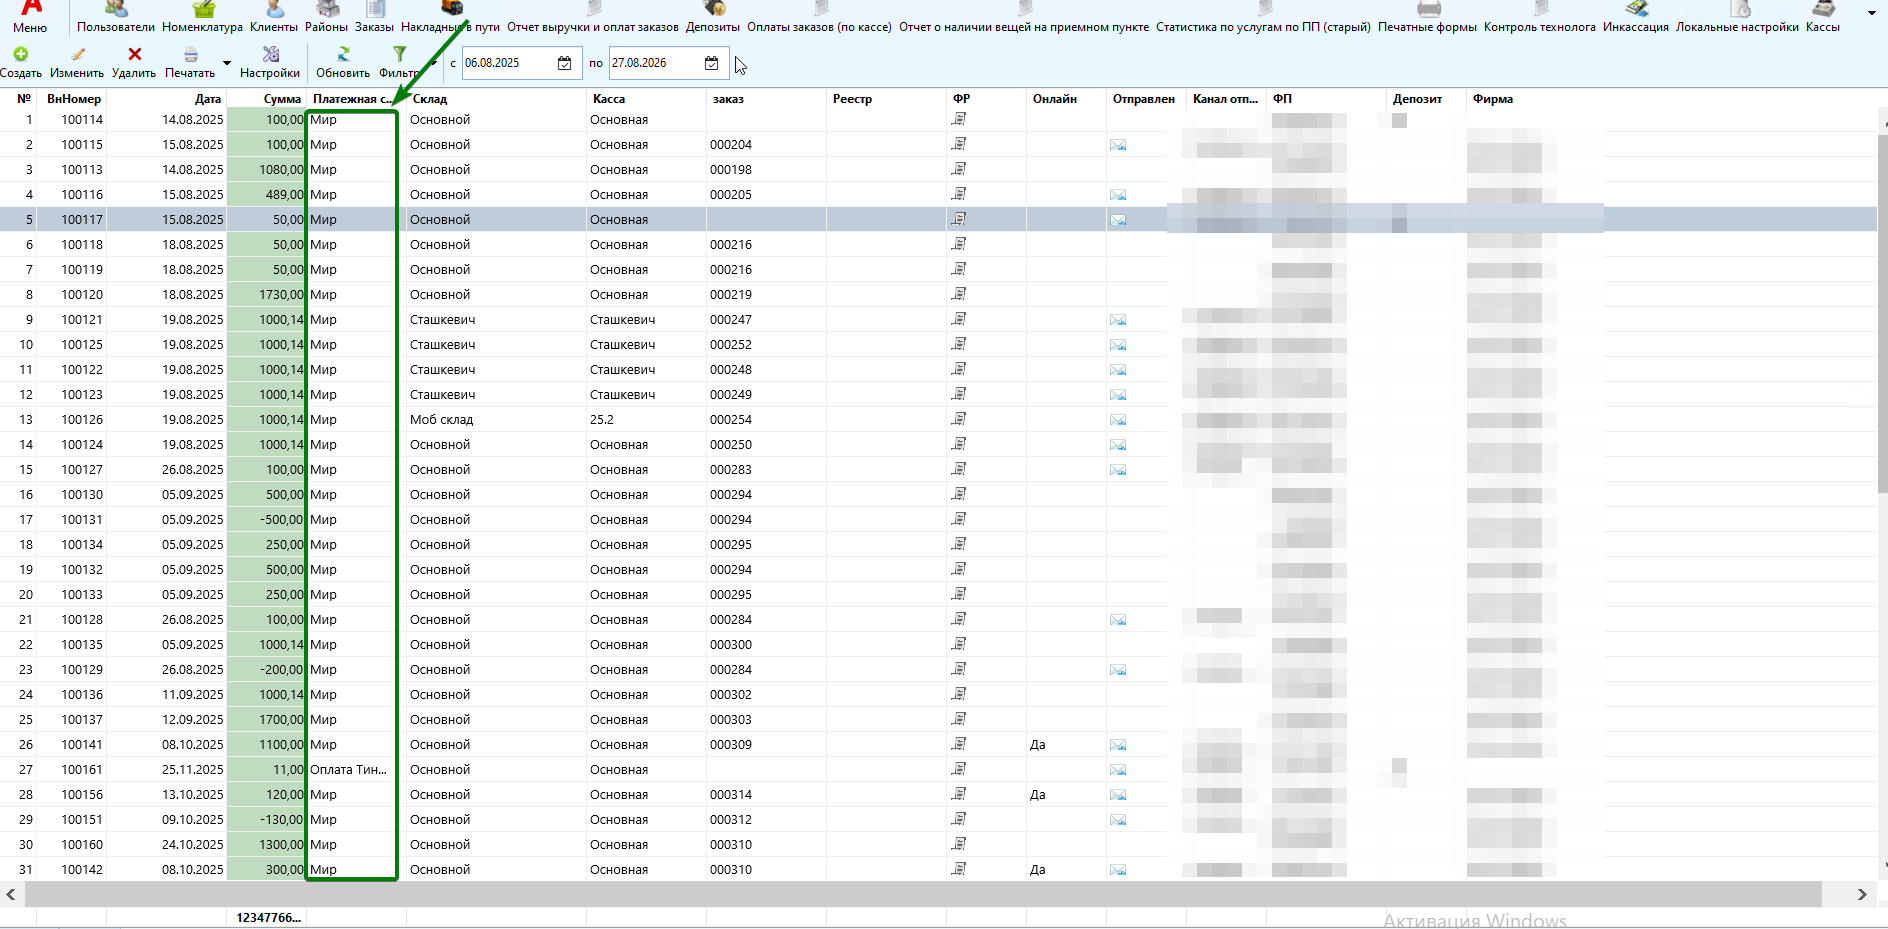Open the Меню application menu
The width and height of the screenshot is (1888, 929).
30,17
